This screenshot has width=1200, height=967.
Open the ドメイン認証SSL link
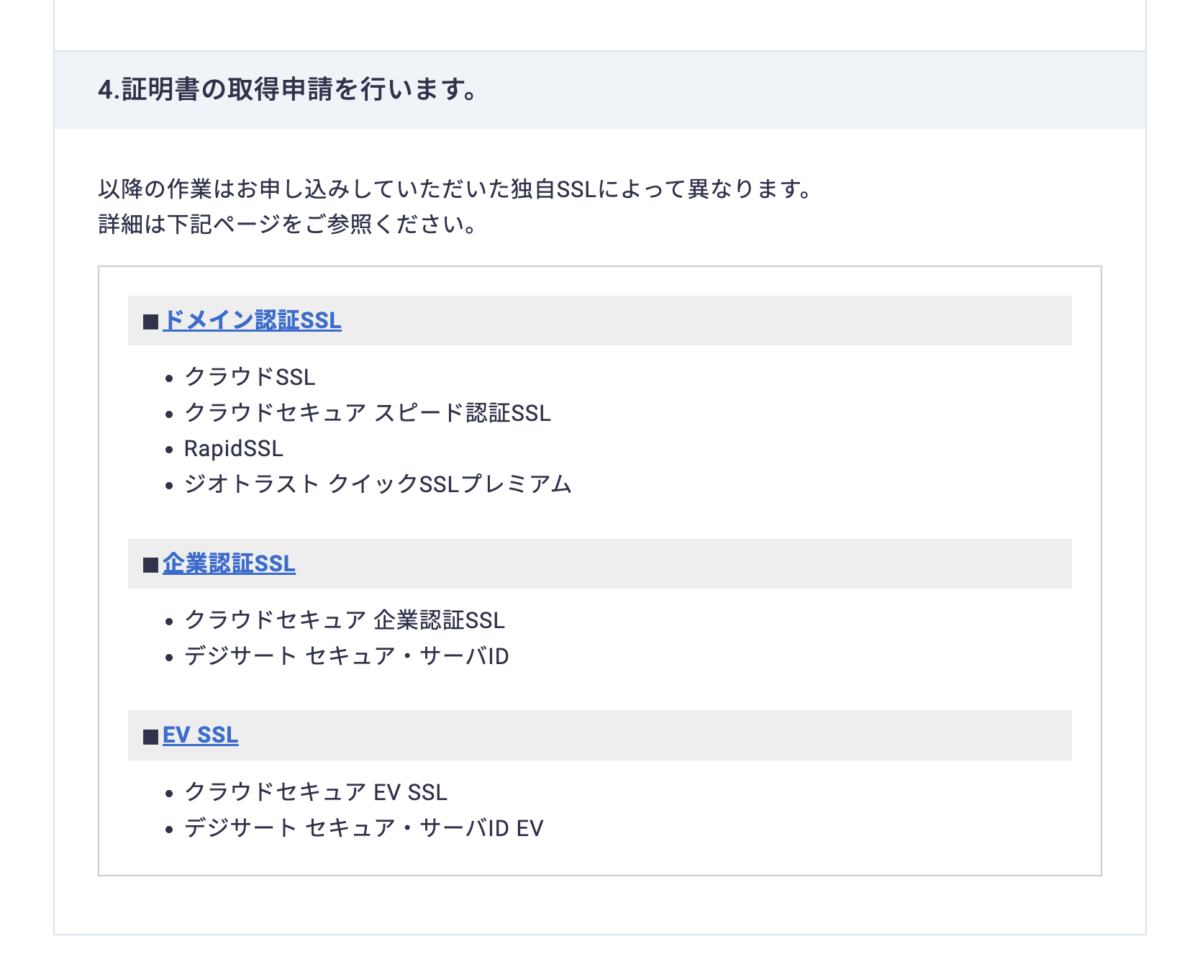[x=252, y=321]
